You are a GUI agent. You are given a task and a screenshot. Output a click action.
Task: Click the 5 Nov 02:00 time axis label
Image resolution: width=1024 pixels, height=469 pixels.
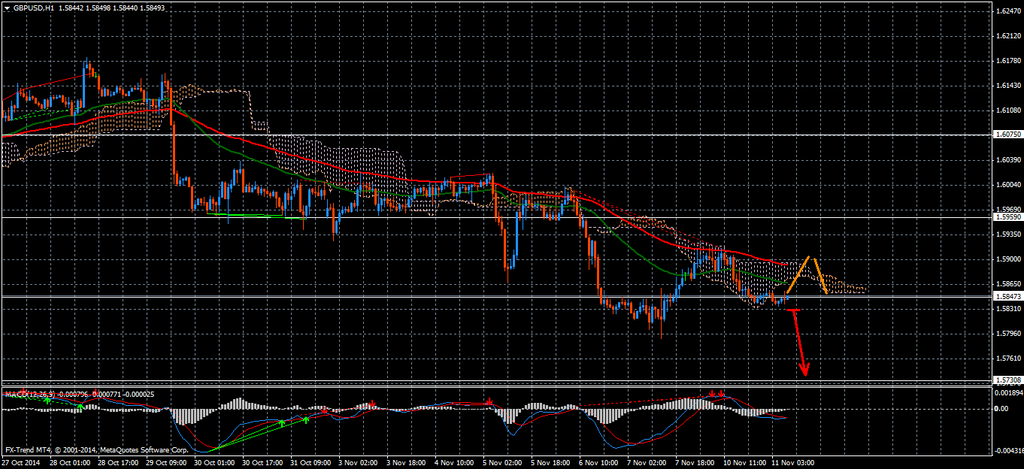coord(501,462)
